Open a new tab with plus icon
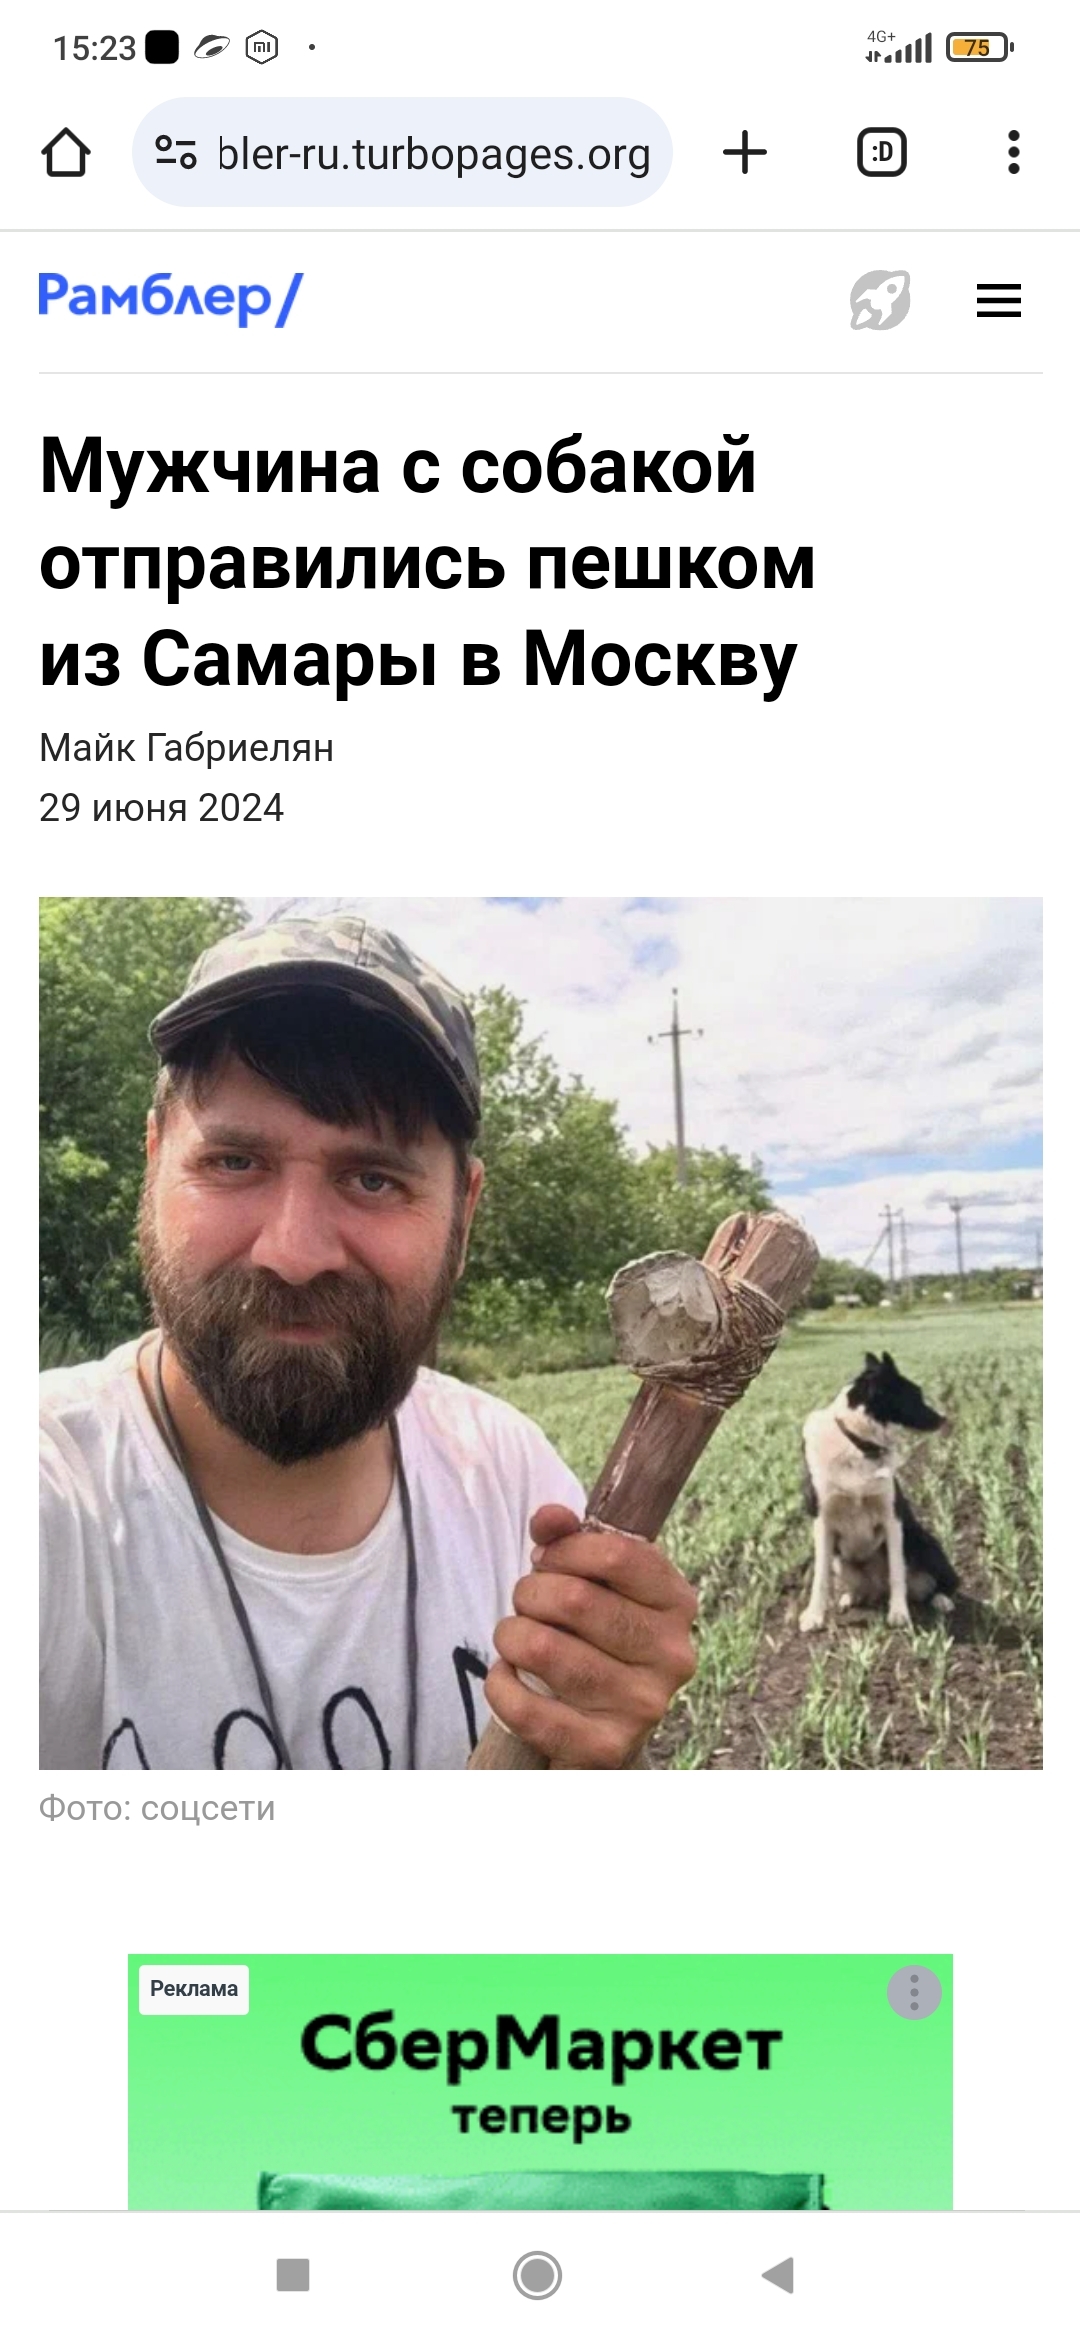Image resolution: width=1080 pixels, height=2340 pixels. pos(745,153)
